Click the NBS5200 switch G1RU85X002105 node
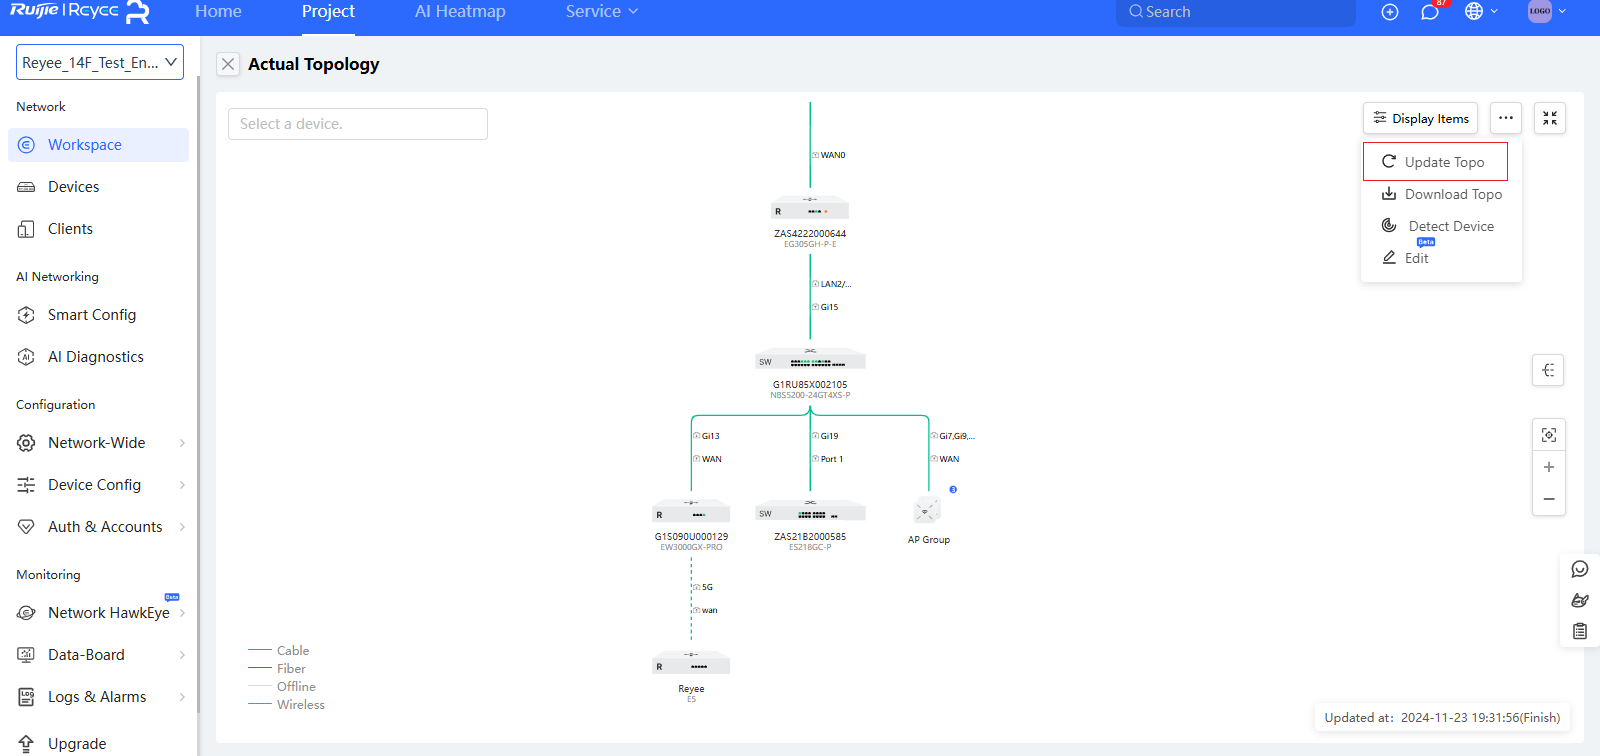The height and width of the screenshot is (756, 1600). point(810,361)
